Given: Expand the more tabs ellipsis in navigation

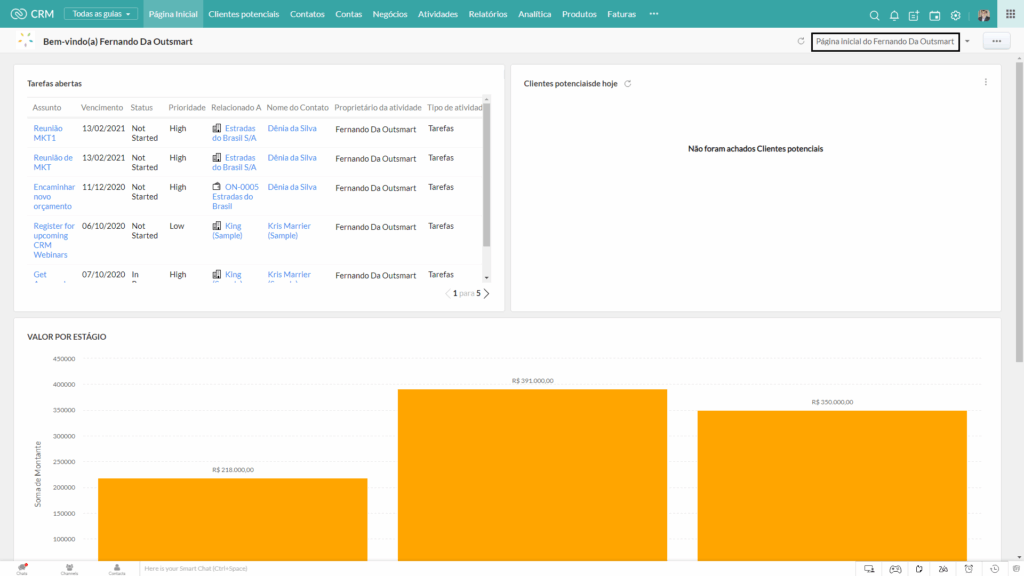Looking at the screenshot, I should 654,14.
